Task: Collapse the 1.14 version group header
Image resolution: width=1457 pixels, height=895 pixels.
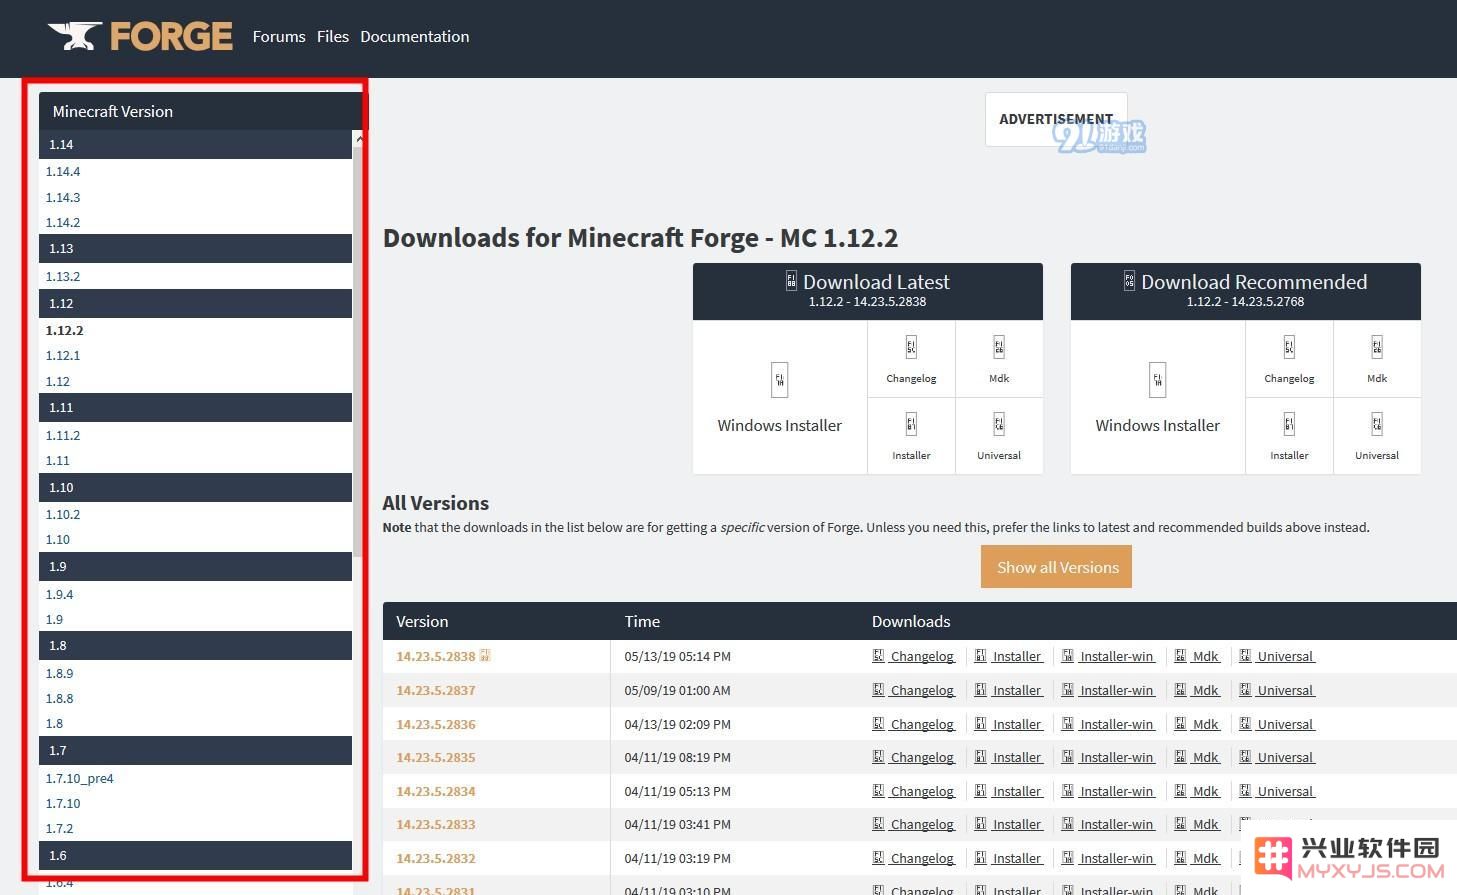Action: (196, 144)
